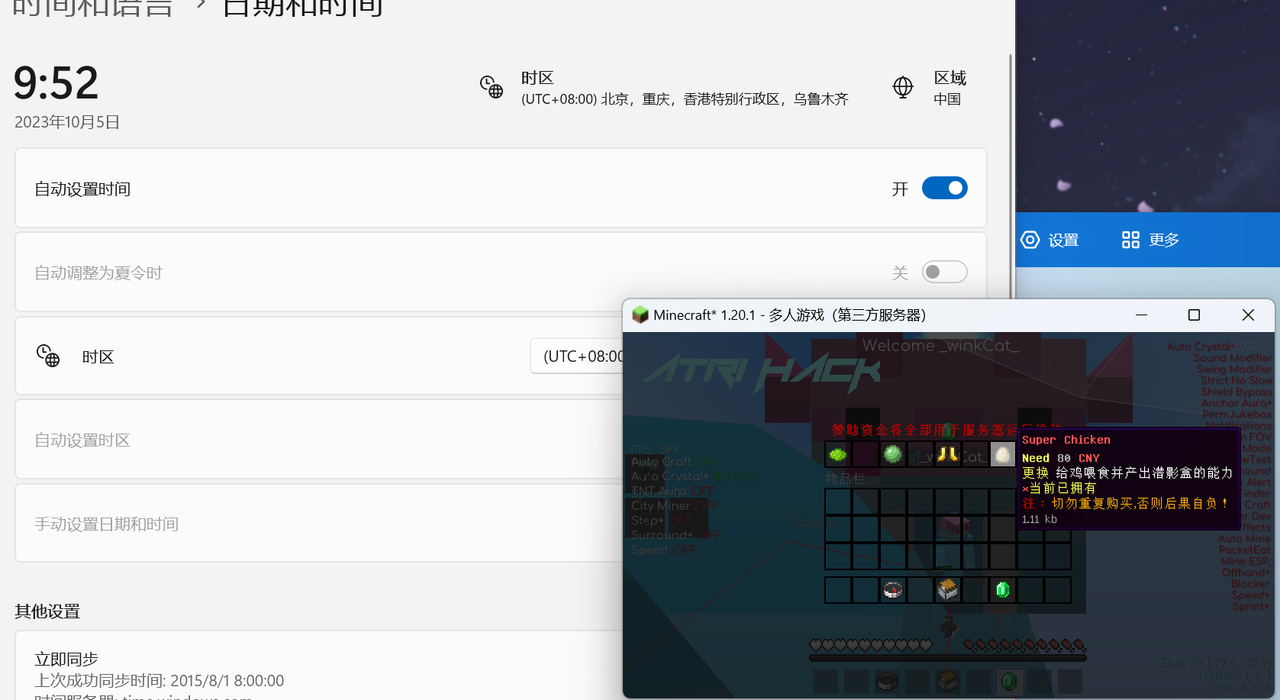Screen dimensions: 1280x700
Task: Click the time zone icon in 时区 row
Action: click(48, 356)
